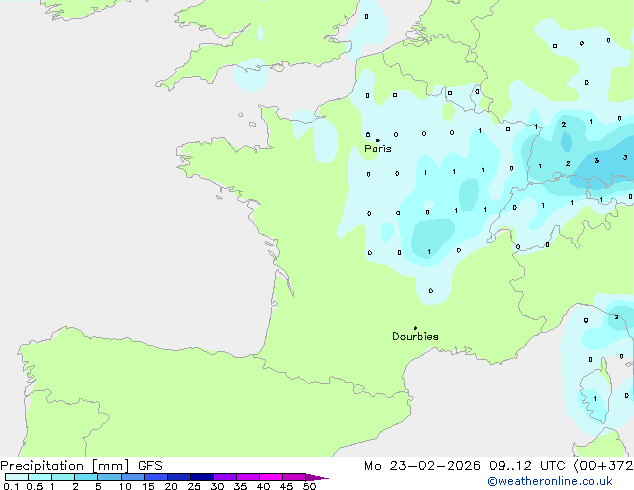Pick the 40–45 magenta legend swatch
The image size is (634, 490).
(271, 477)
